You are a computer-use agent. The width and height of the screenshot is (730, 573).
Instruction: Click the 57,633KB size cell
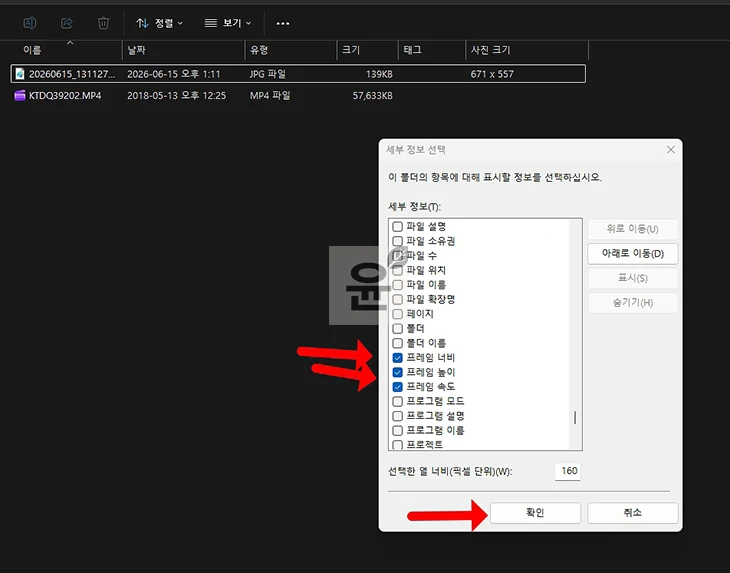point(372,95)
